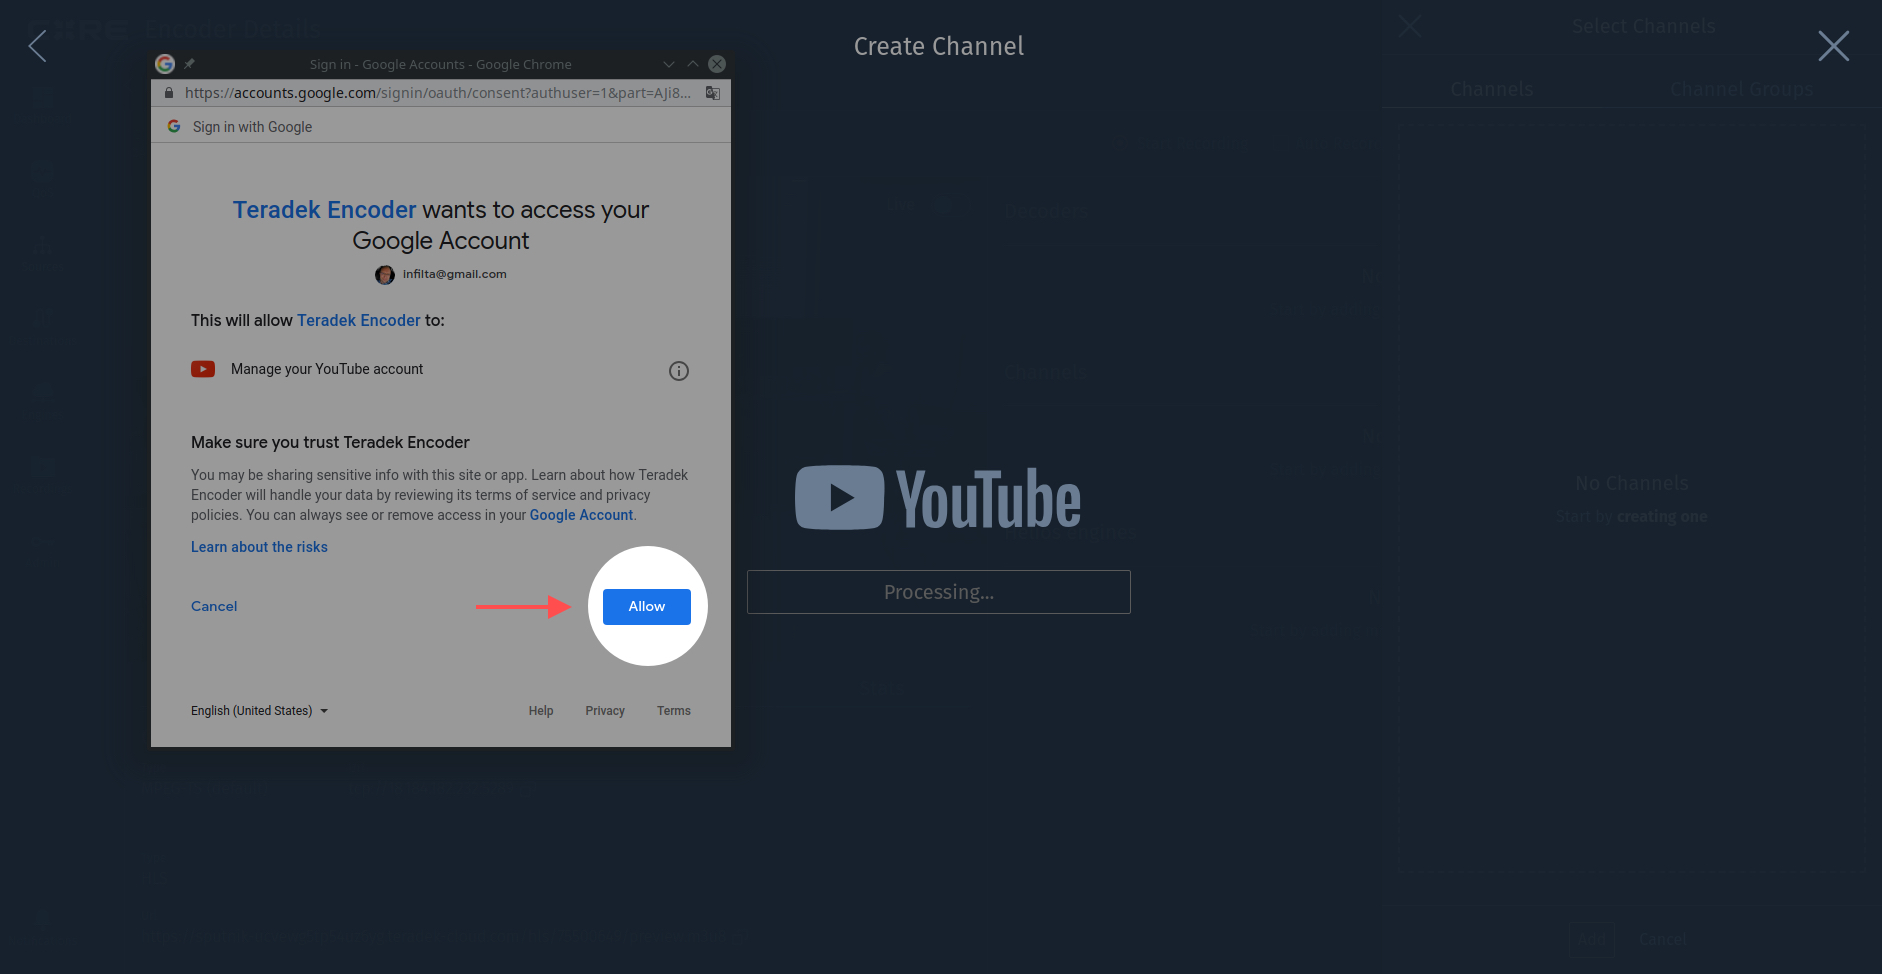Viewport: 1882px width, 974px height.
Task: Click the blue Allow button
Action: 646,607
